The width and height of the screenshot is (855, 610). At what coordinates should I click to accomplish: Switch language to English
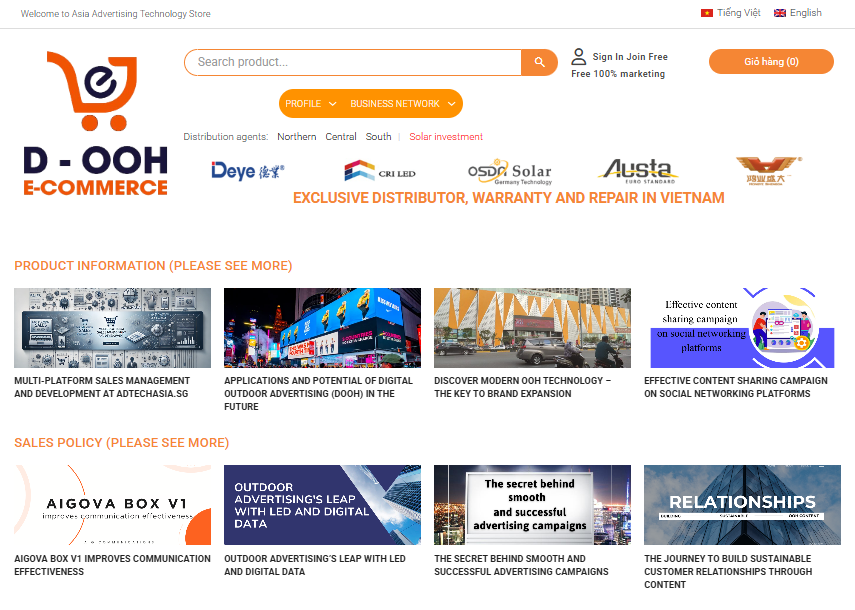798,13
